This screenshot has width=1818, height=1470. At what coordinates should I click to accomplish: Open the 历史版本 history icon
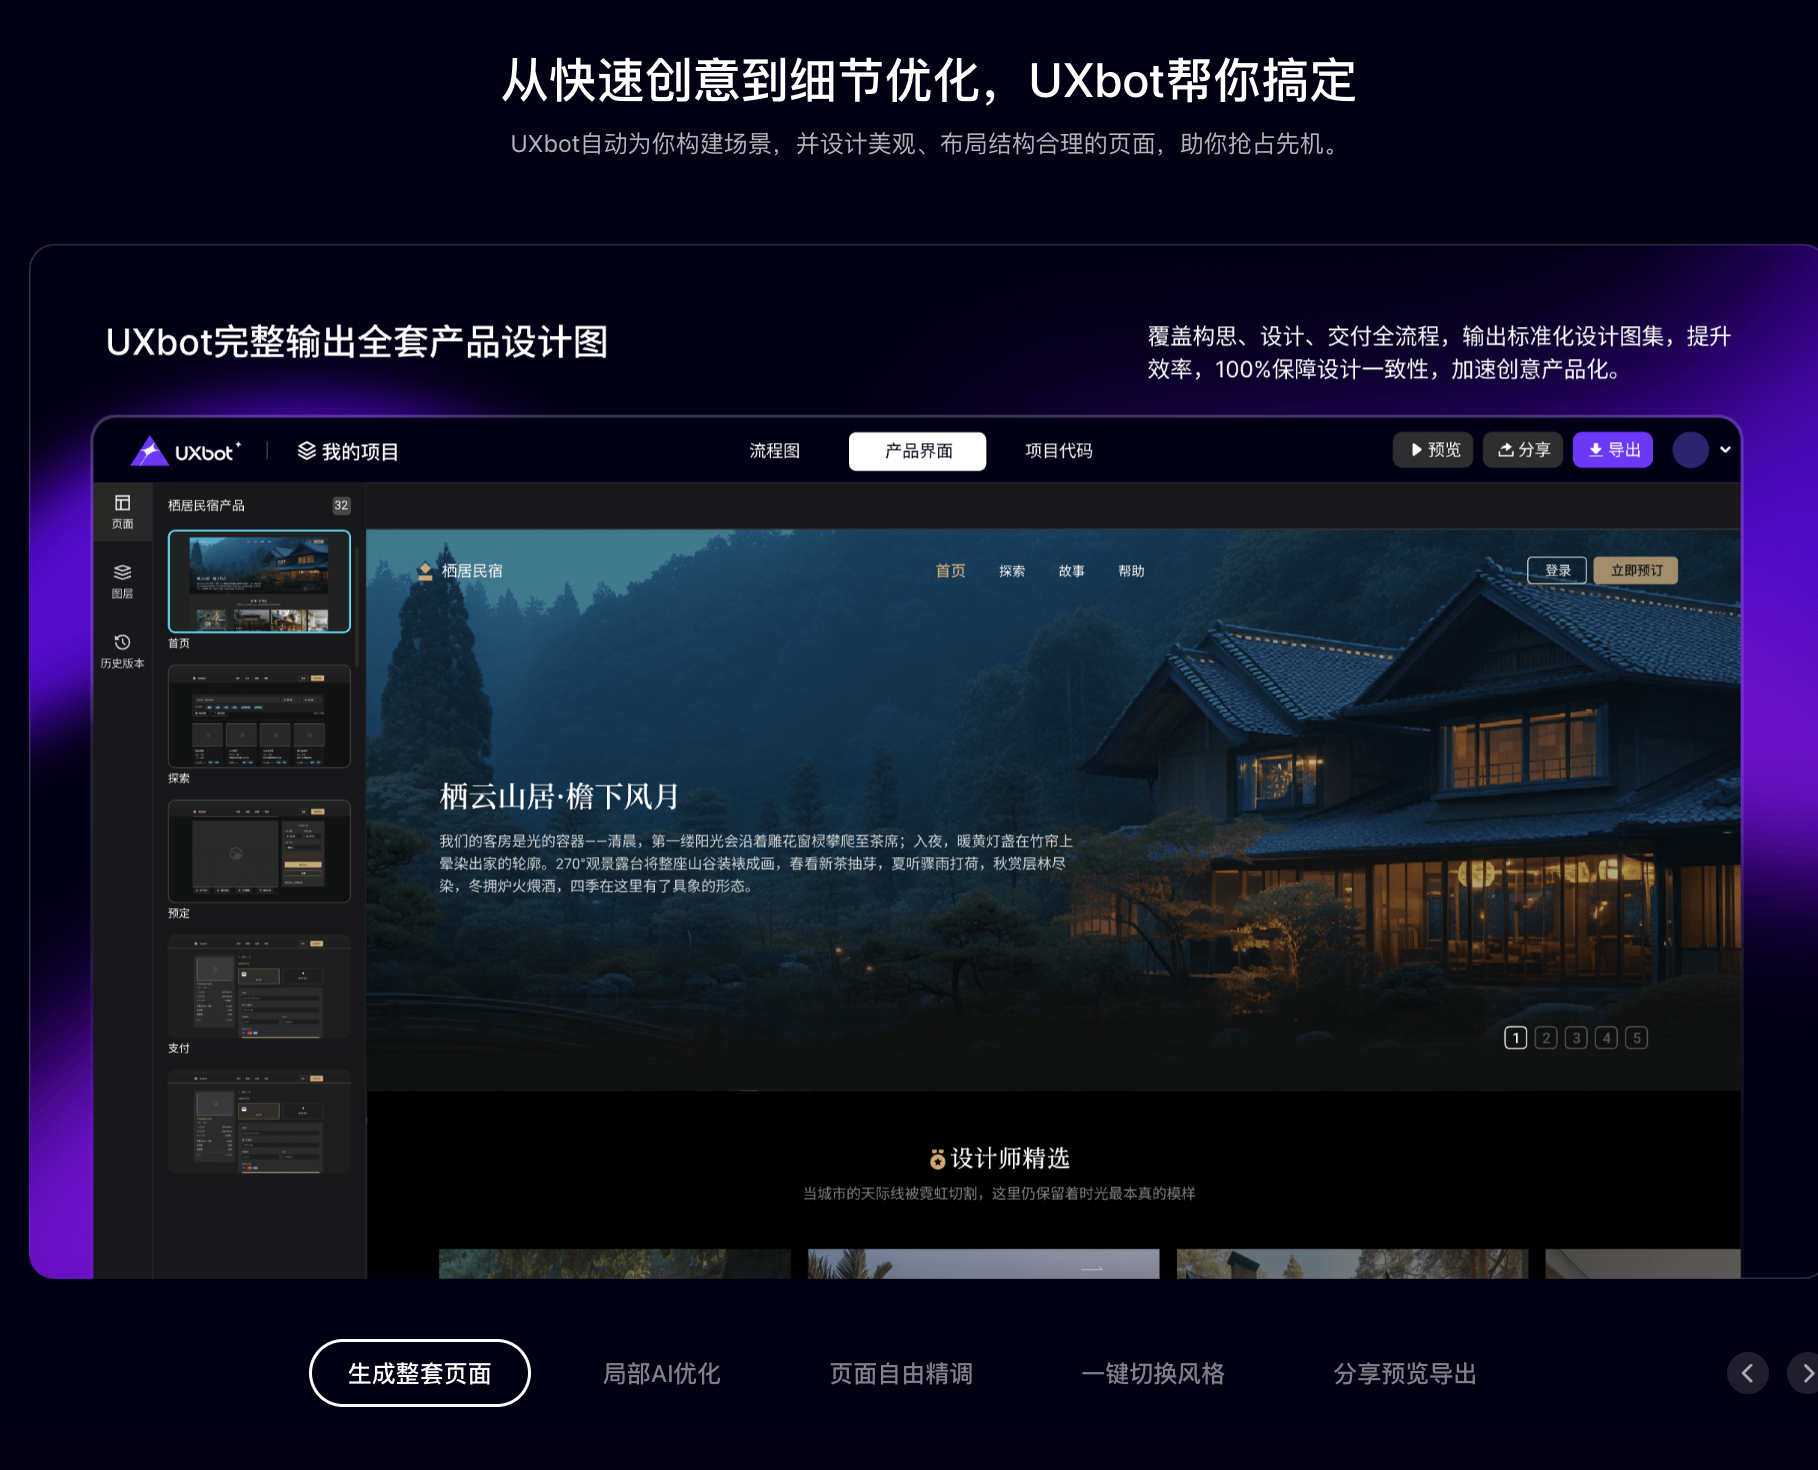pos(122,650)
